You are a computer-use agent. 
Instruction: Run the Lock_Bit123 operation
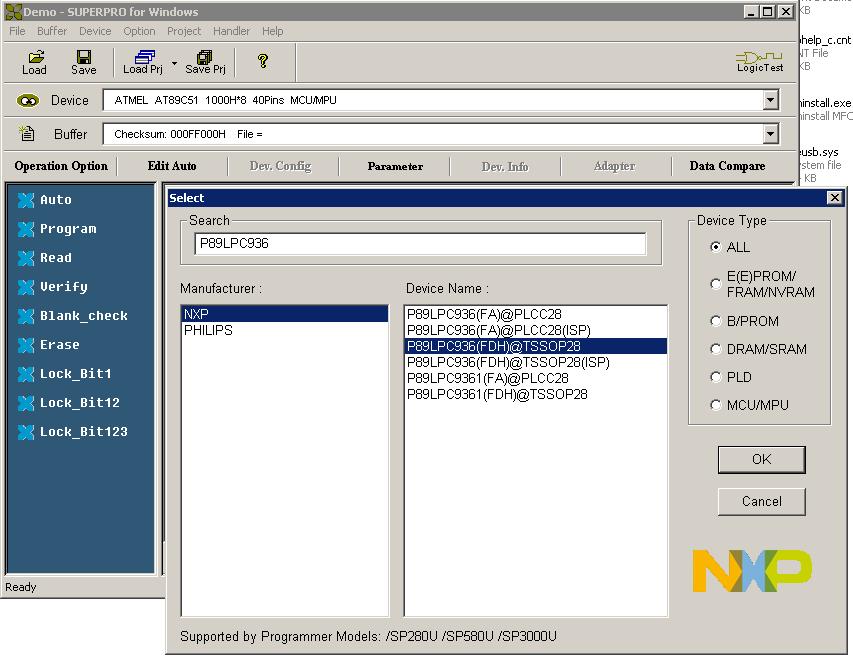click(72, 432)
